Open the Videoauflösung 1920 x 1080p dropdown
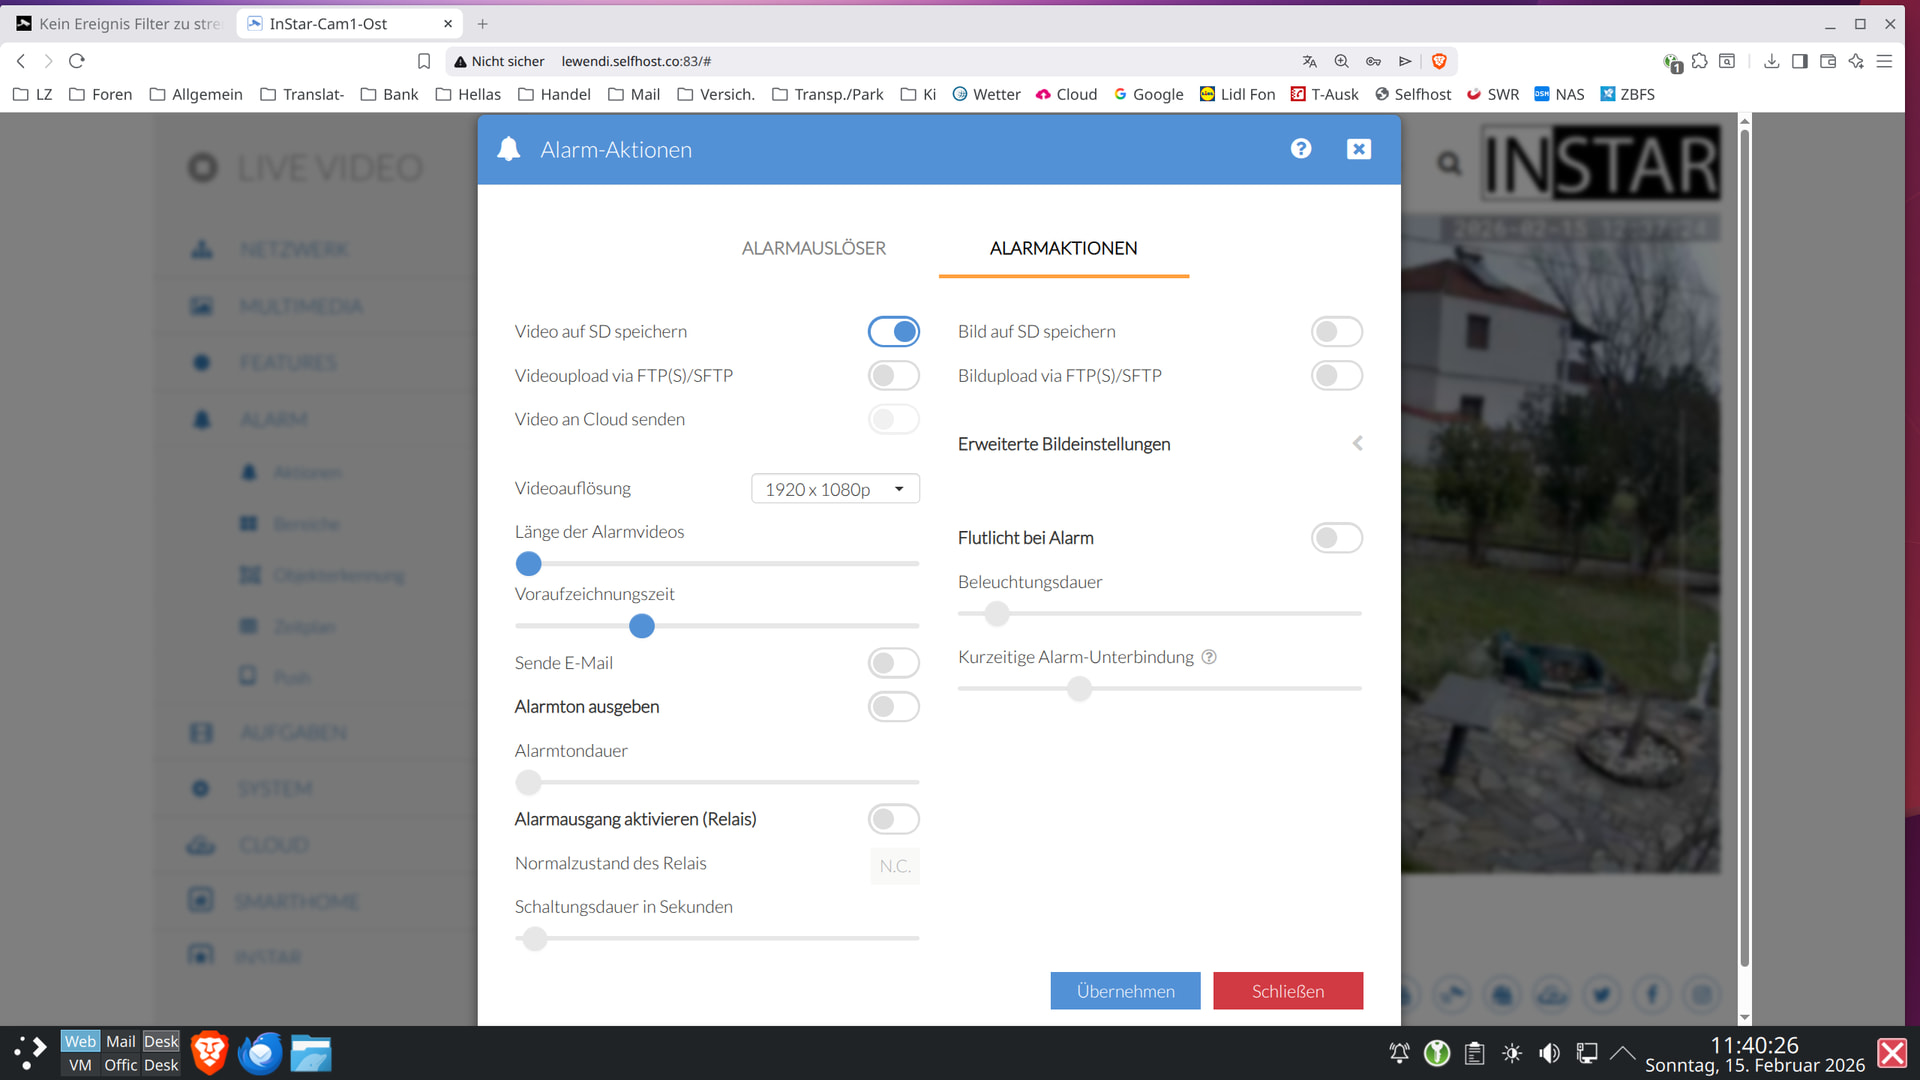 pos(835,489)
